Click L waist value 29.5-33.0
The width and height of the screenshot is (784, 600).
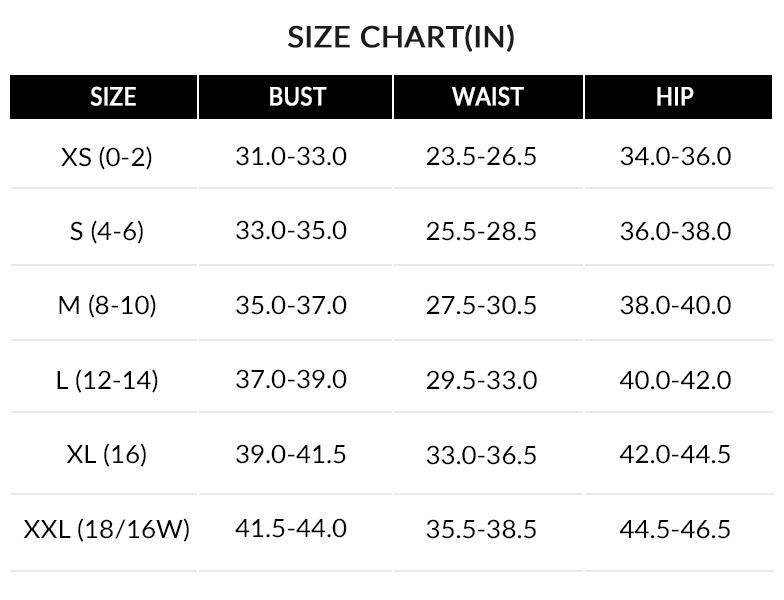click(481, 380)
